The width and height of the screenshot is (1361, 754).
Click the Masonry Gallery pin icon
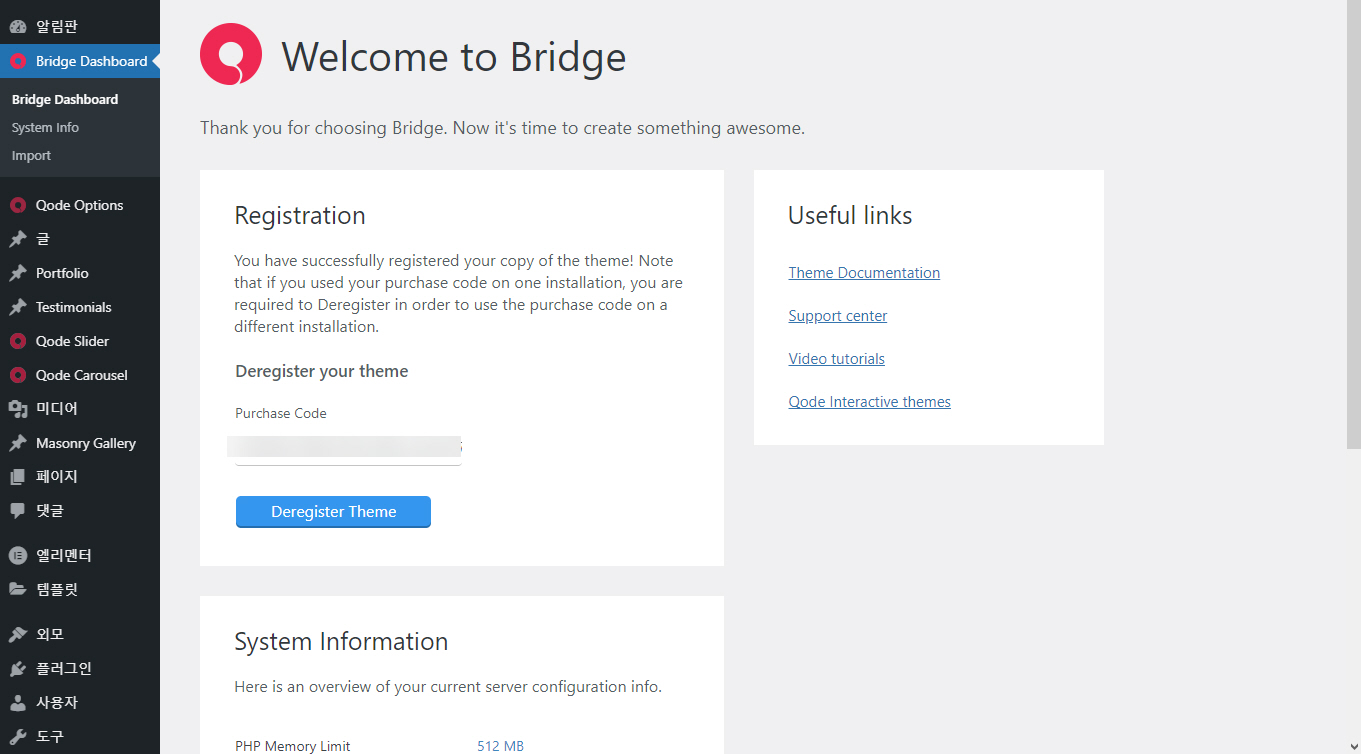pyautogui.click(x=18, y=443)
